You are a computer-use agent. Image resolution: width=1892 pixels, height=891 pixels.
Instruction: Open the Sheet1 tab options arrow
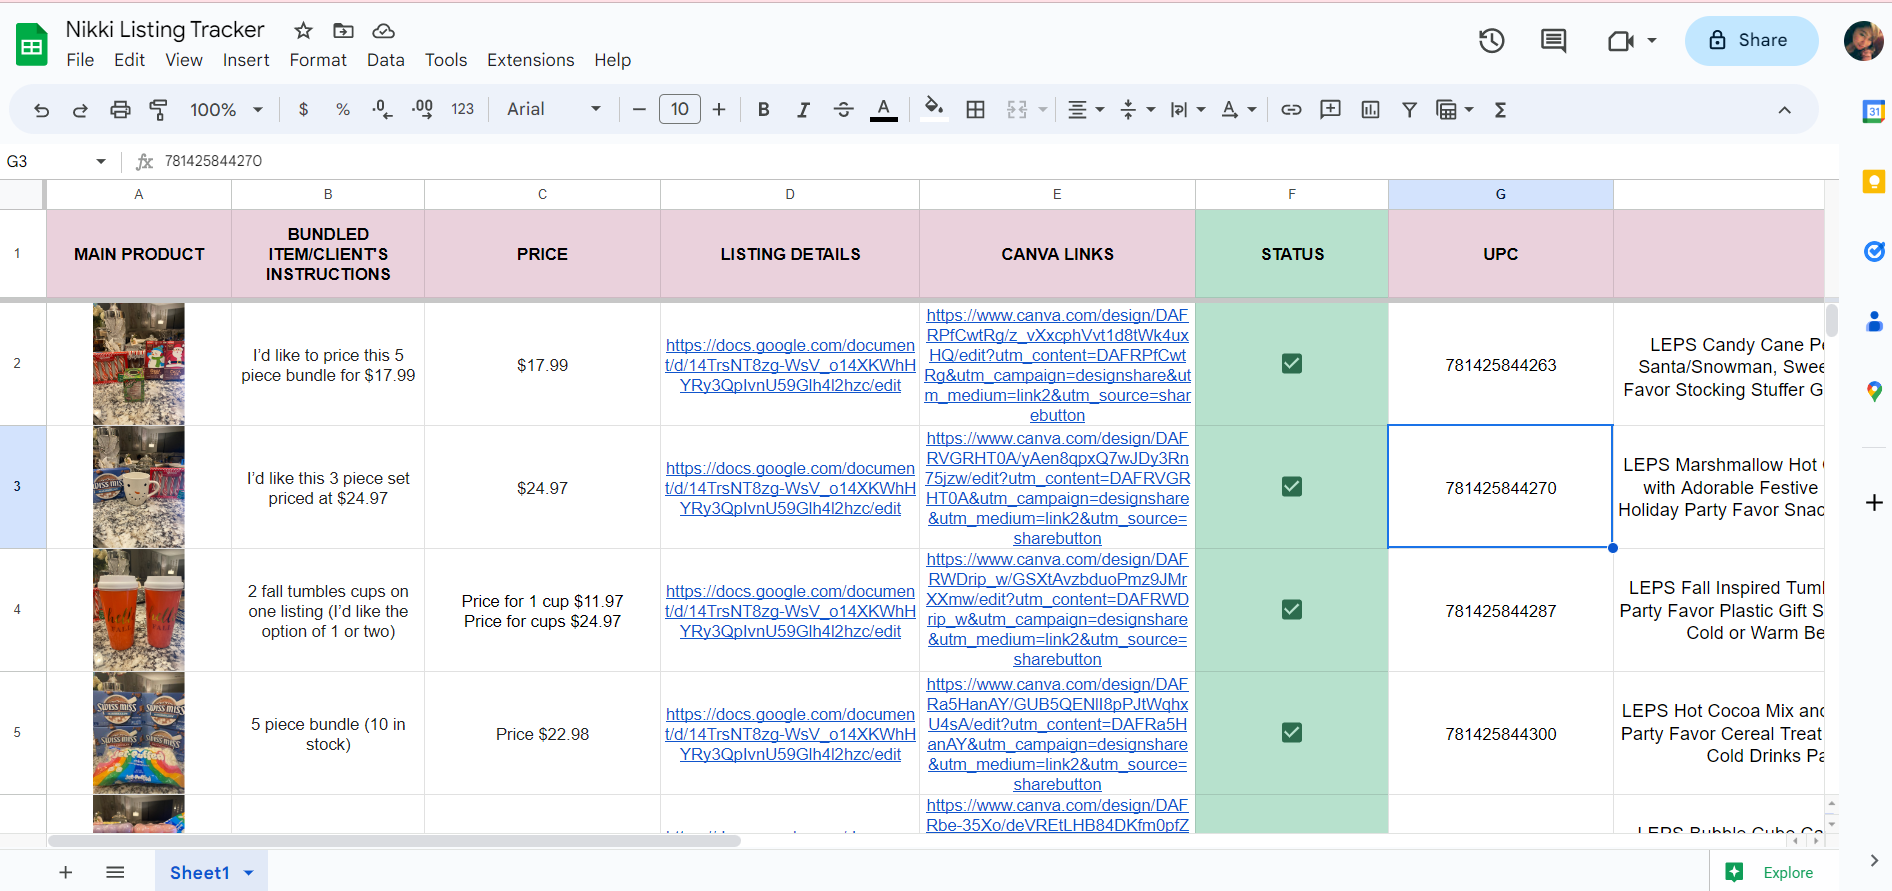pyautogui.click(x=249, y=873)
